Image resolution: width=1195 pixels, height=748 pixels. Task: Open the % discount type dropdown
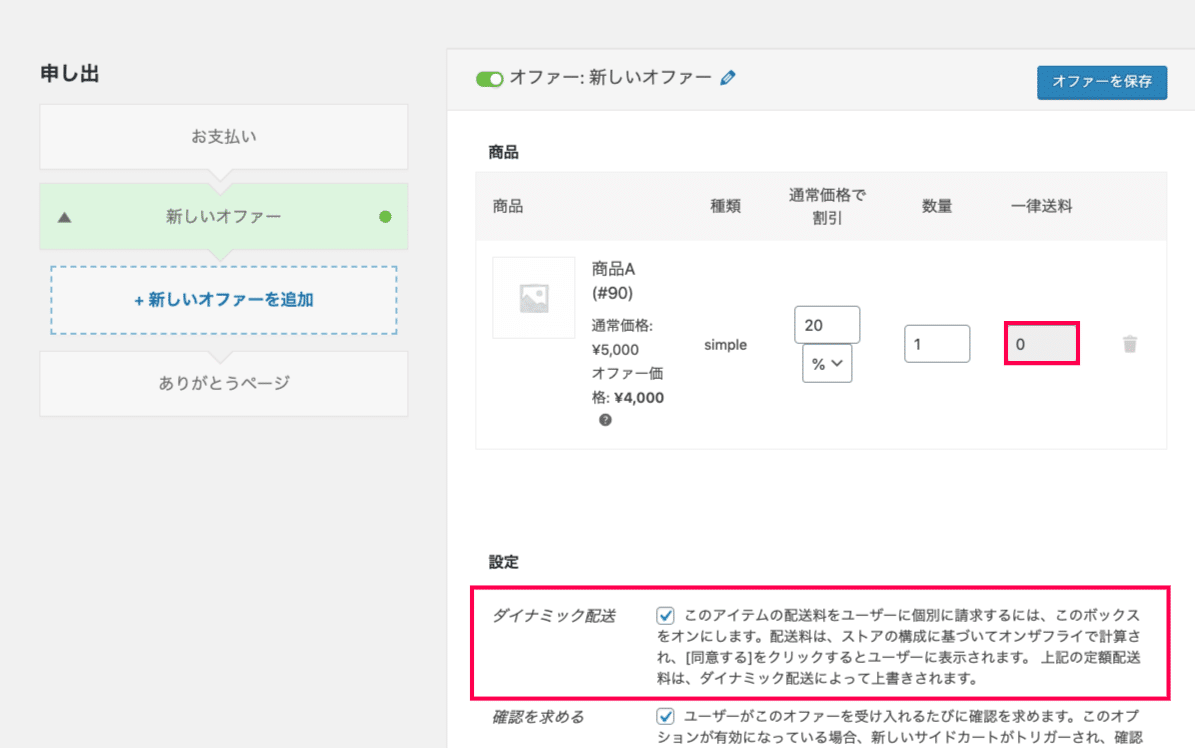coord(827,364)
